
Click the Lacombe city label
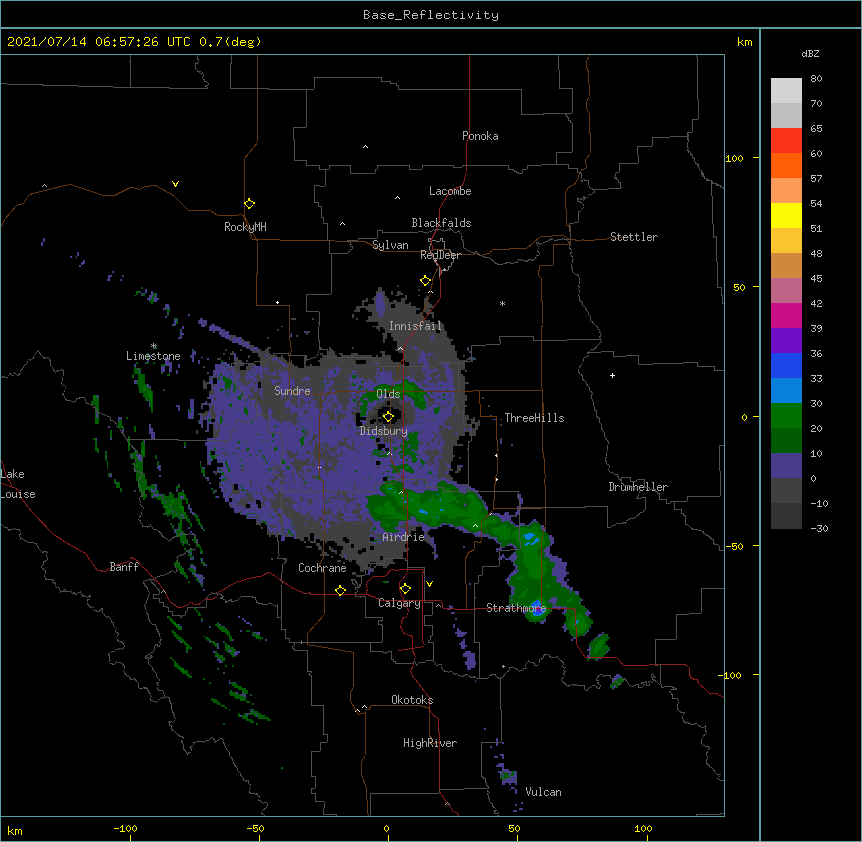pyautogui.click(x=450, y=191)
